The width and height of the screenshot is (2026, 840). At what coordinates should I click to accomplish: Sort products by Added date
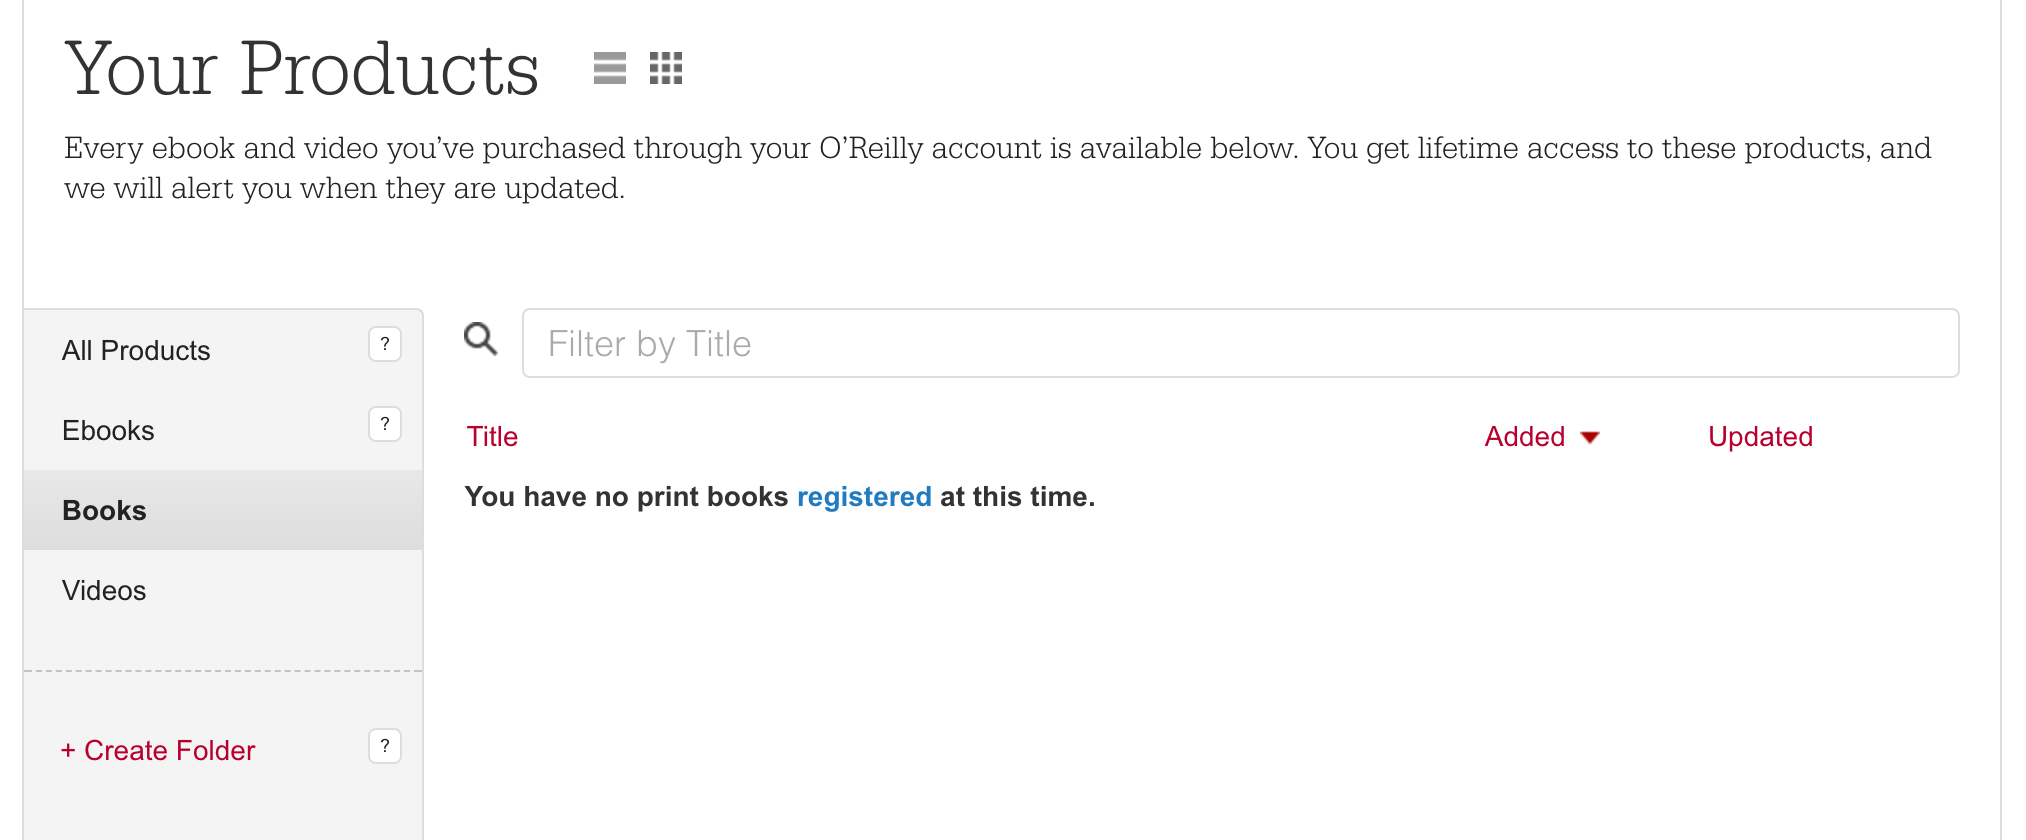[x=1524, y=437]
